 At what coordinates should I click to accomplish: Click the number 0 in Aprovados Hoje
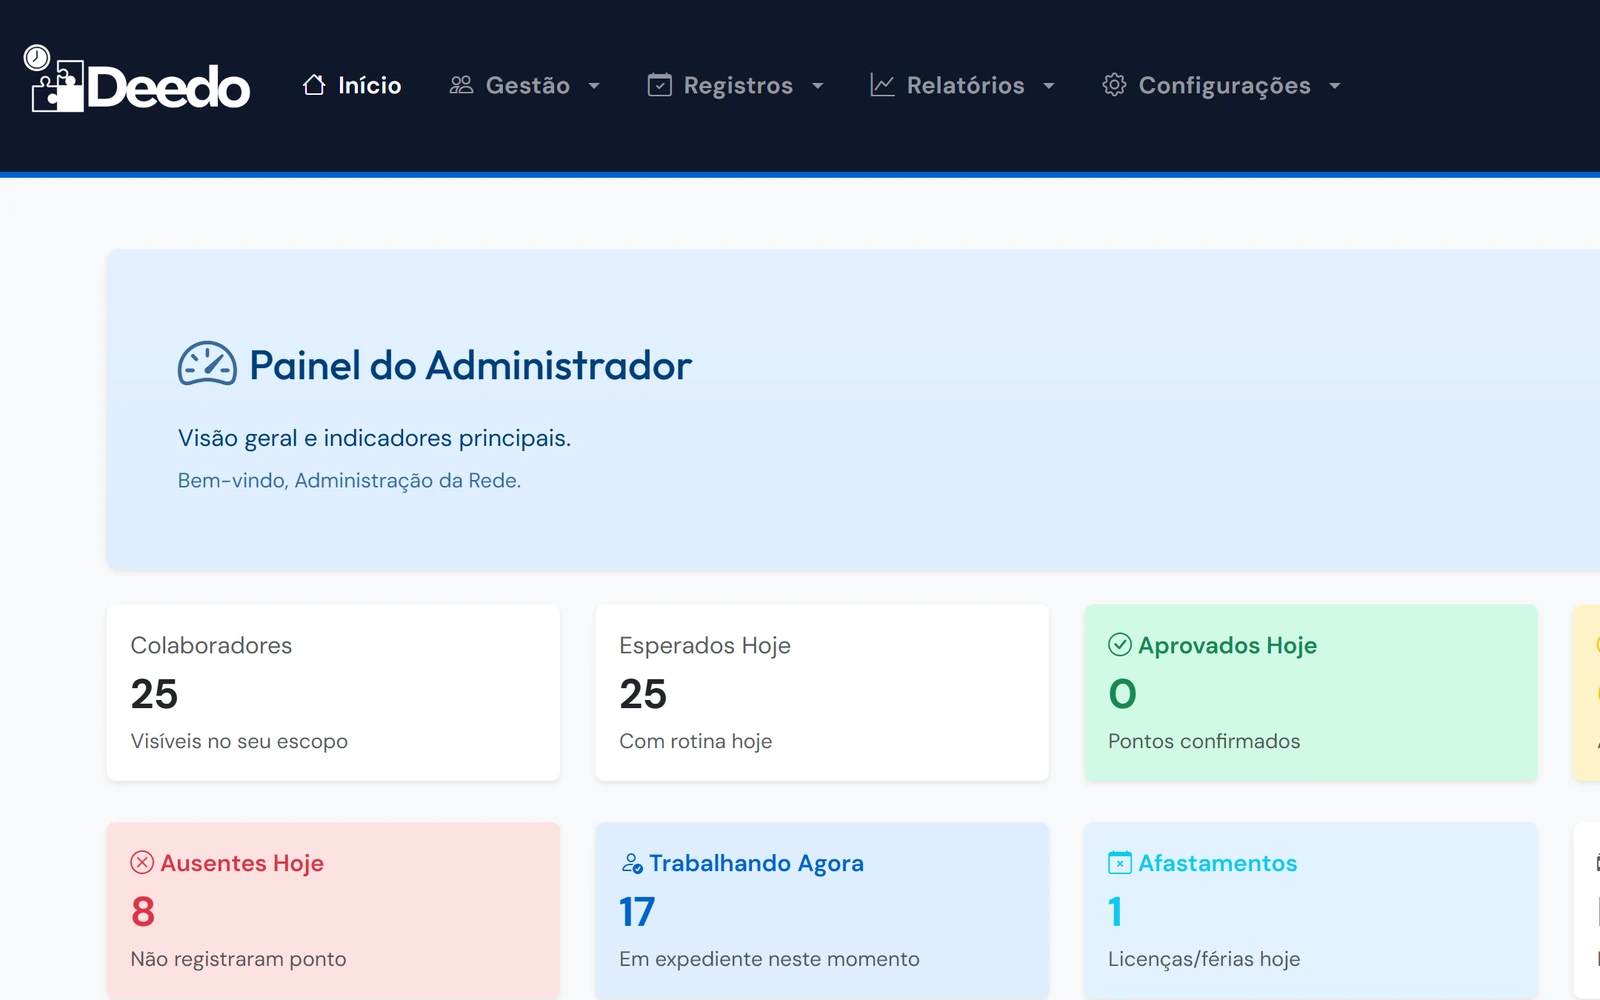pos(1122,693)
